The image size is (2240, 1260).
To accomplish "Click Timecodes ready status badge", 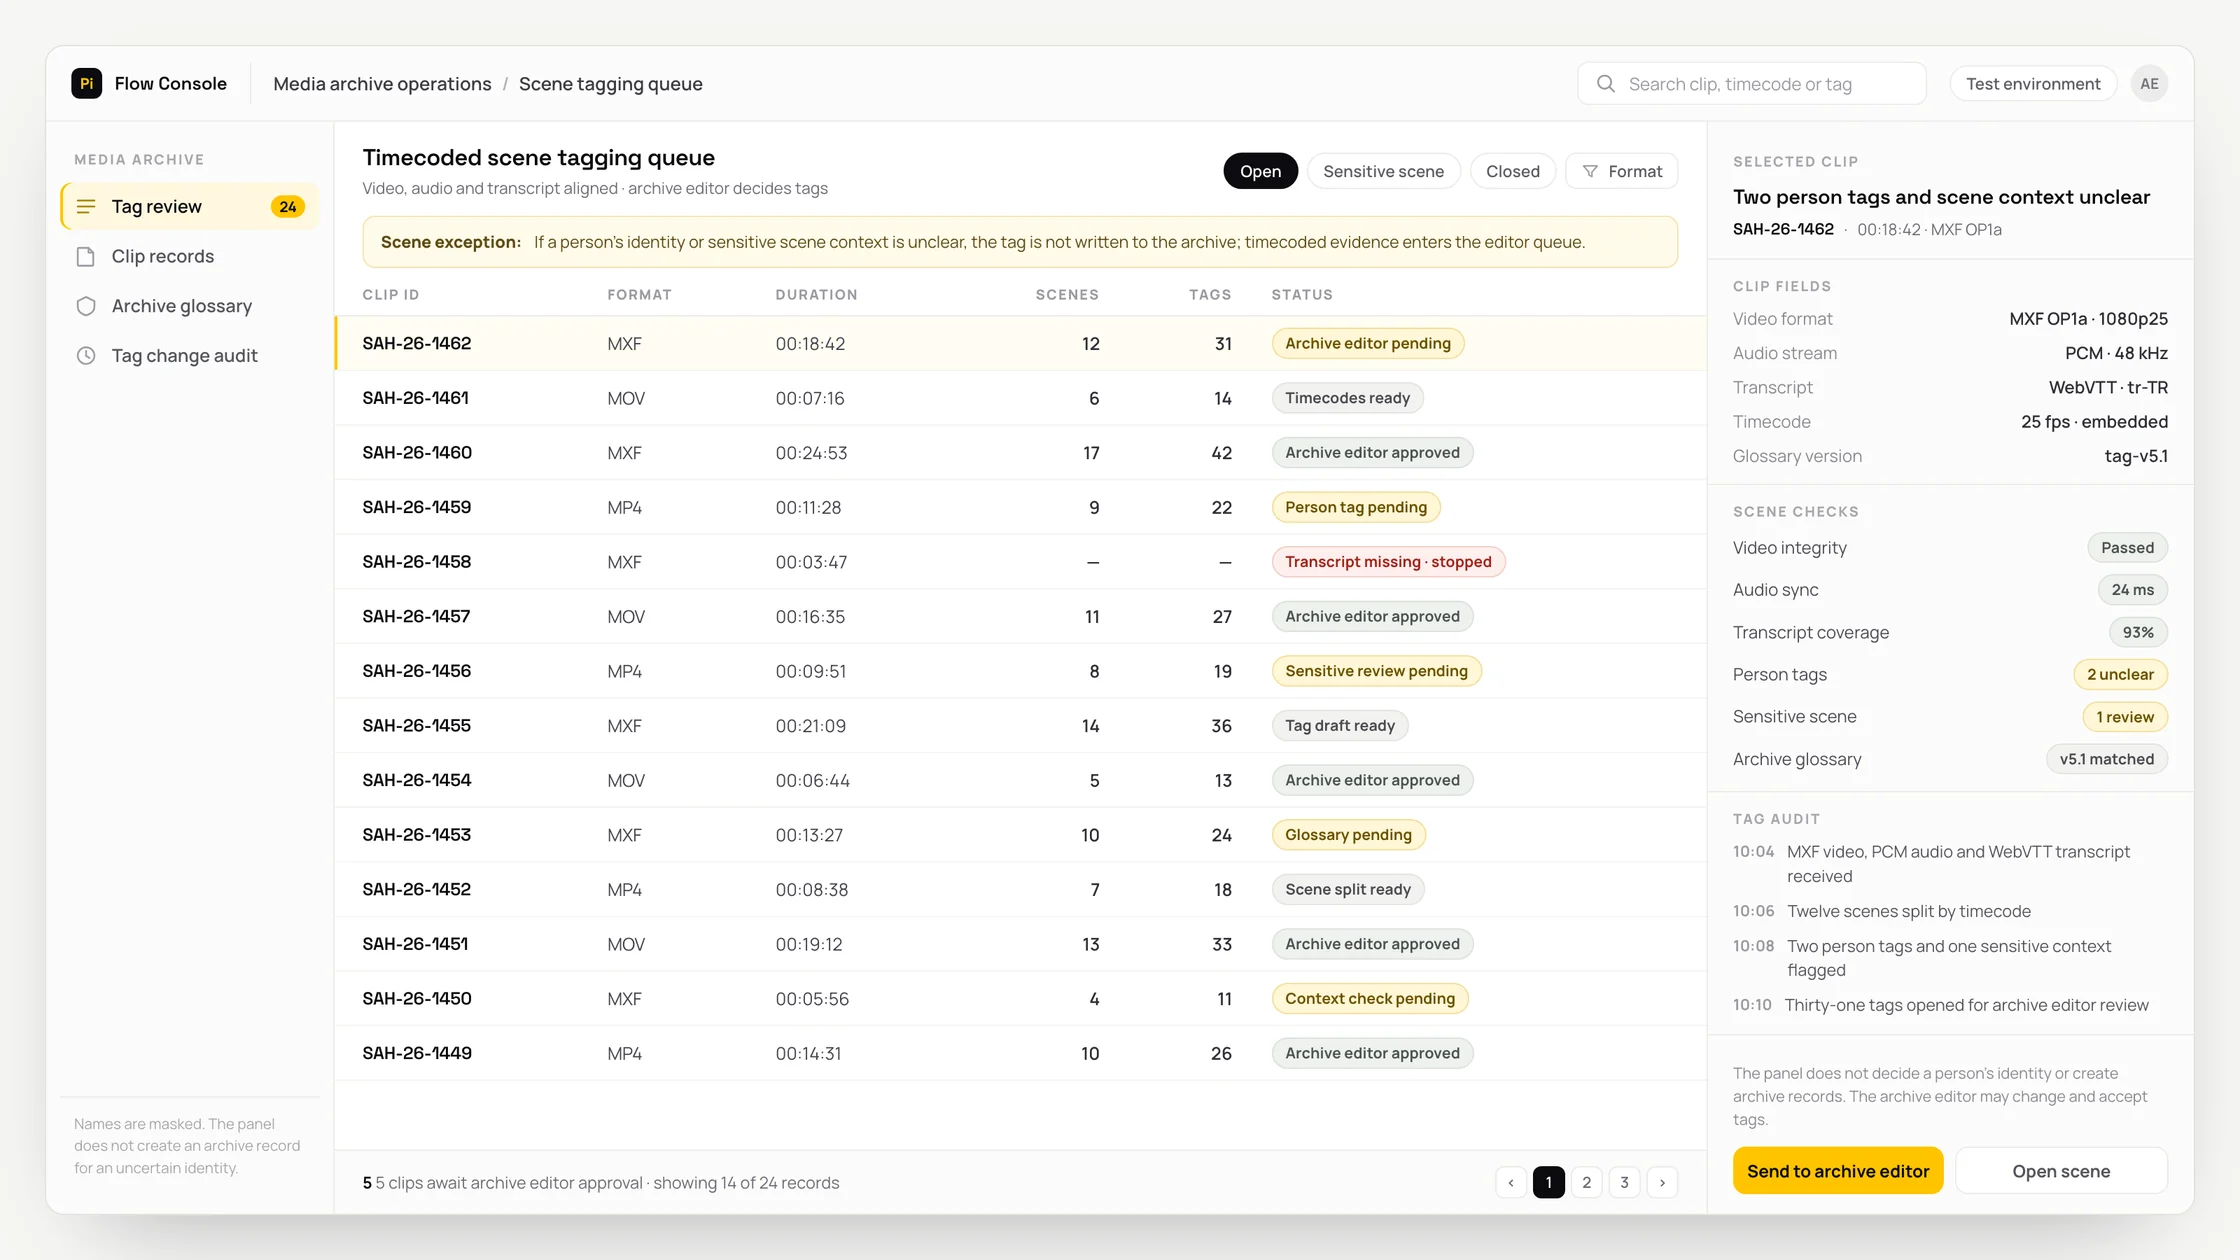I will pos(1347,398).
